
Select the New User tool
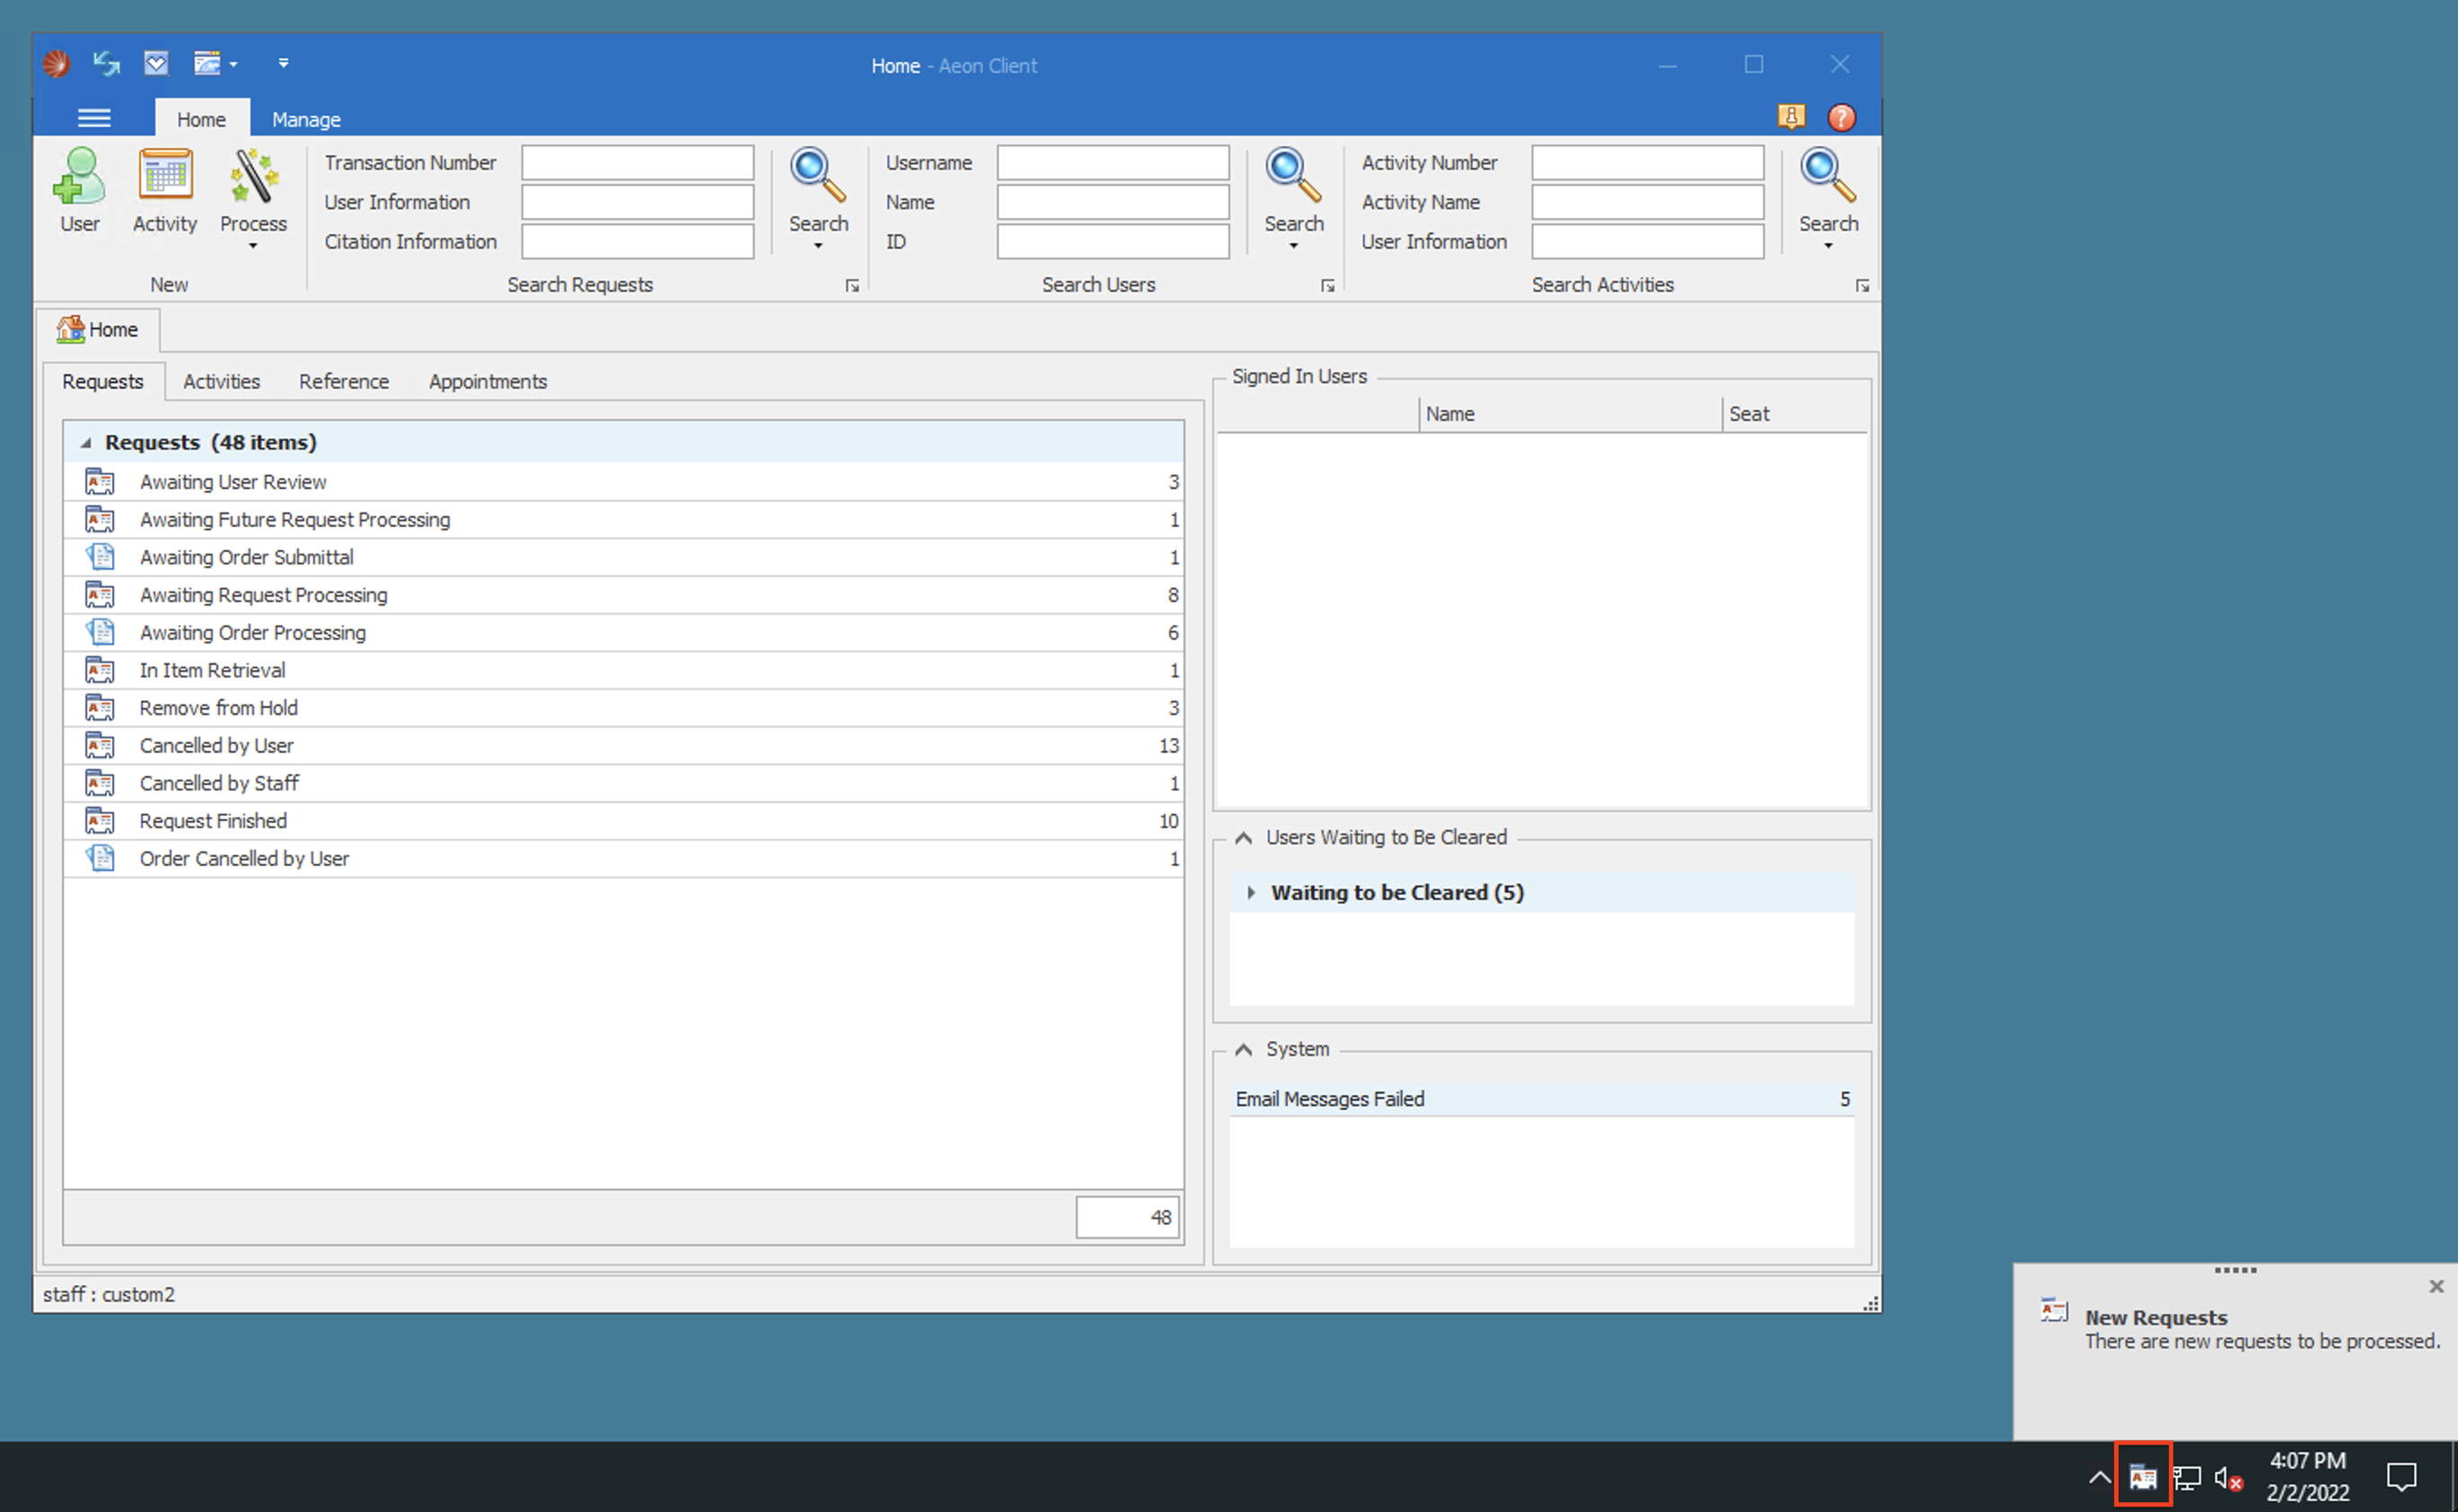point(79,192)
